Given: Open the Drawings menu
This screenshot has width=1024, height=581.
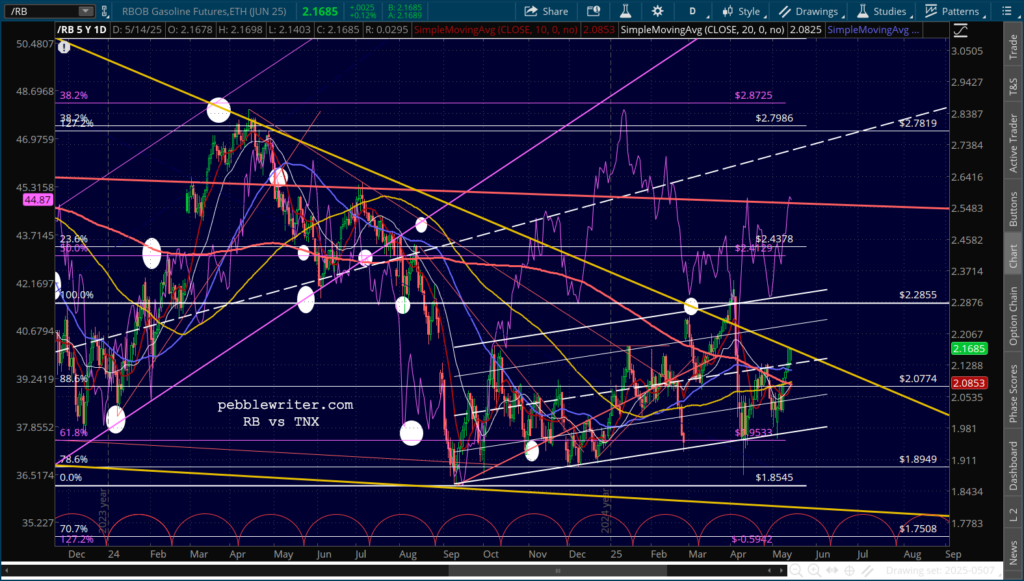Looking at the screenshot, I should coord(809,11).
